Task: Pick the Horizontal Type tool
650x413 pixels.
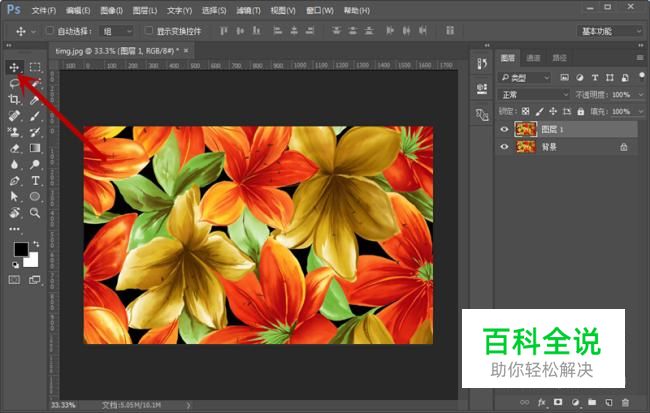Action: 35,181
